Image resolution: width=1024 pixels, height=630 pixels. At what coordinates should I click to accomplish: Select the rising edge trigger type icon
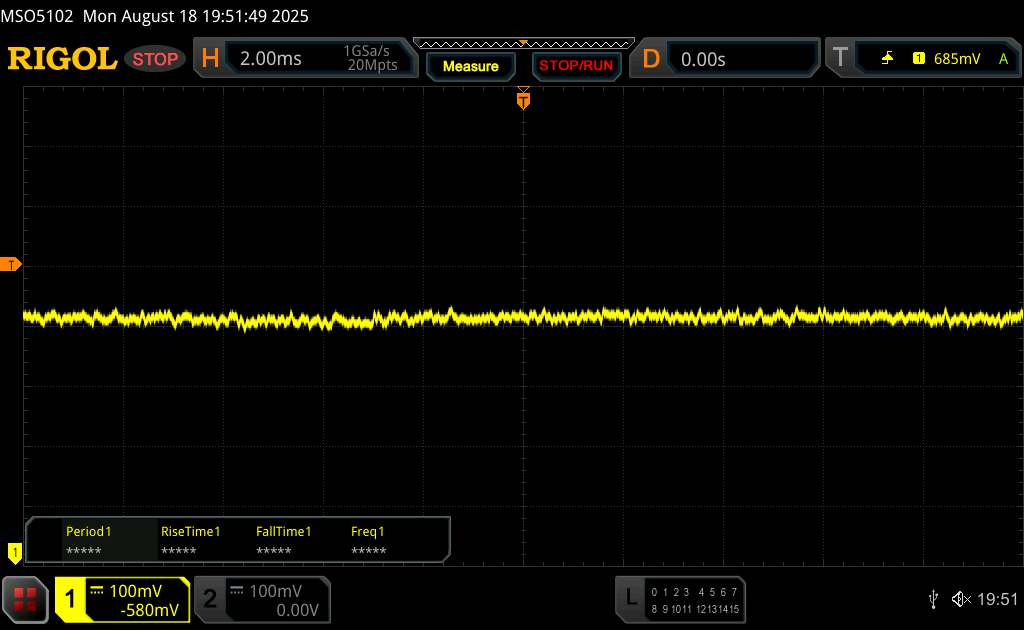[887, 59]
